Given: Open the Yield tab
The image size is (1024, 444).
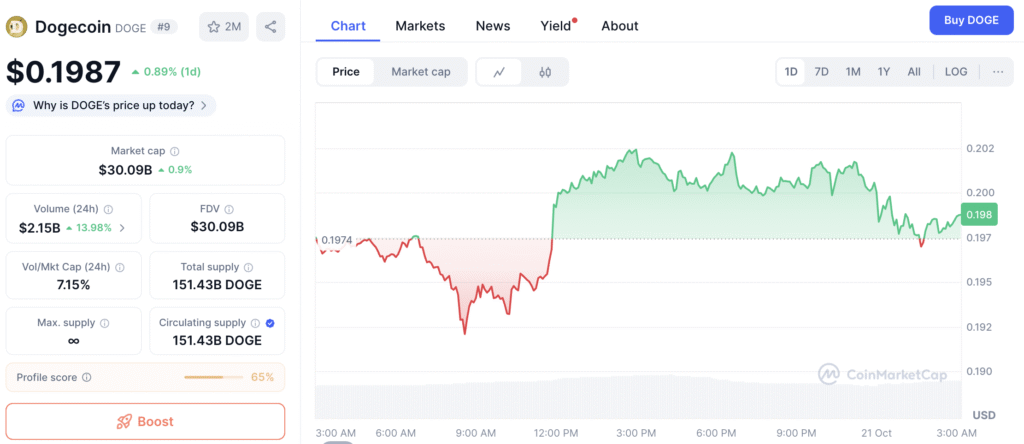Looking at the screenshot, I should (x=555, y=26).
